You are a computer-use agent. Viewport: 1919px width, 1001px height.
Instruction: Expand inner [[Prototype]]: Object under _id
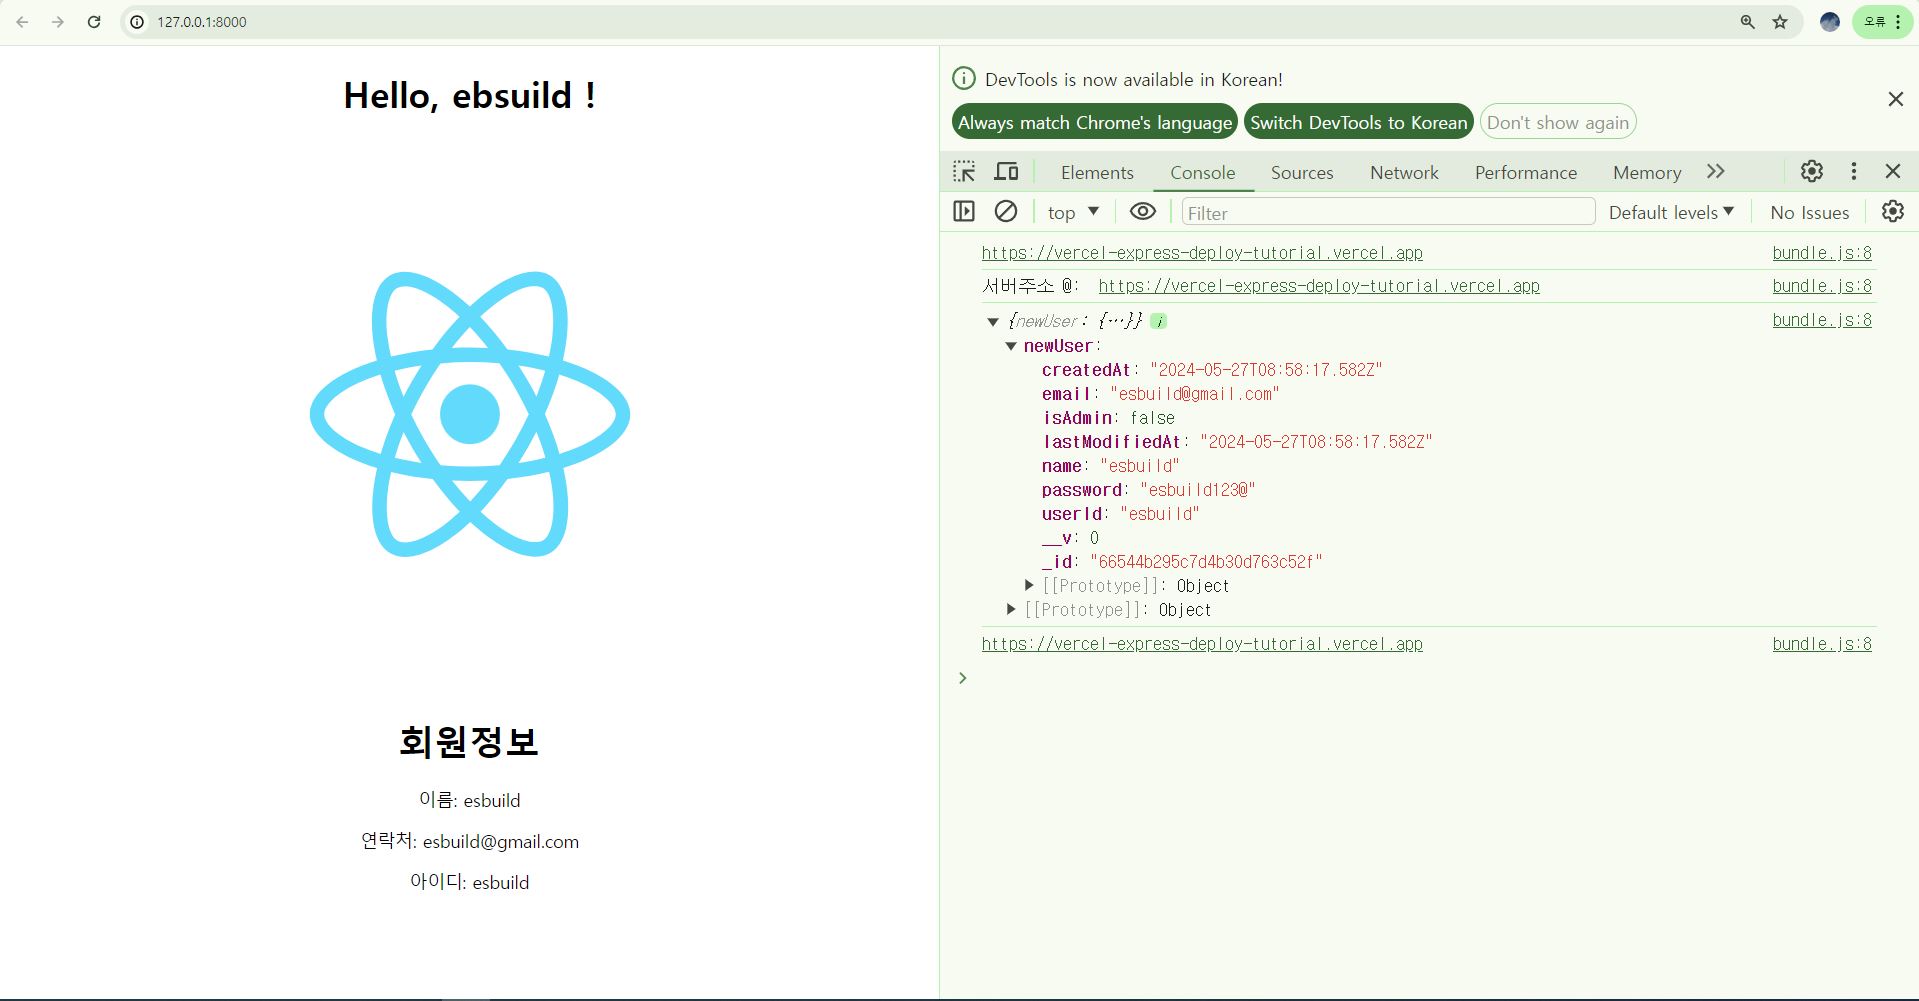1029,585
